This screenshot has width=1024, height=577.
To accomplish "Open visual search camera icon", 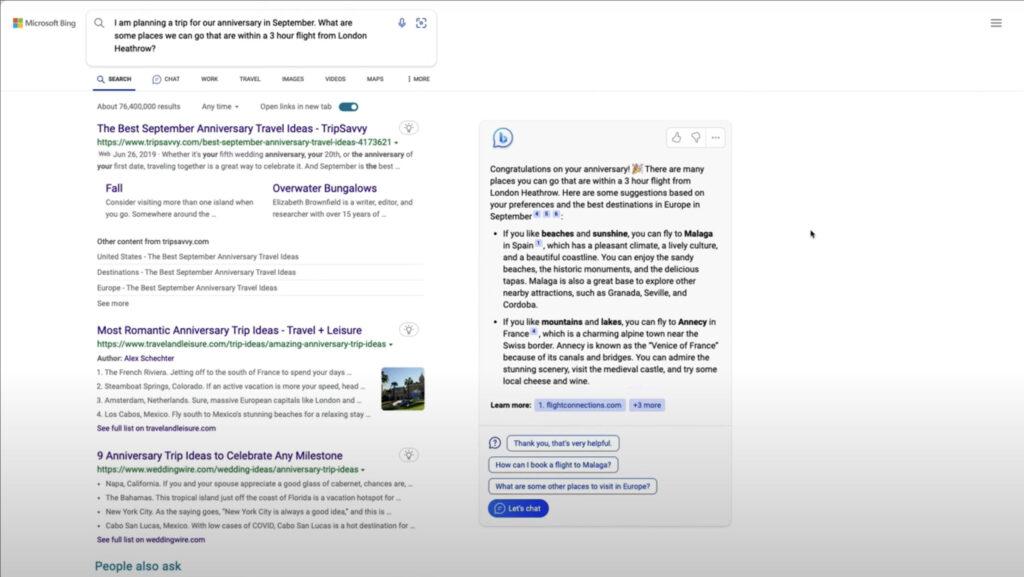I will (421, 22).
